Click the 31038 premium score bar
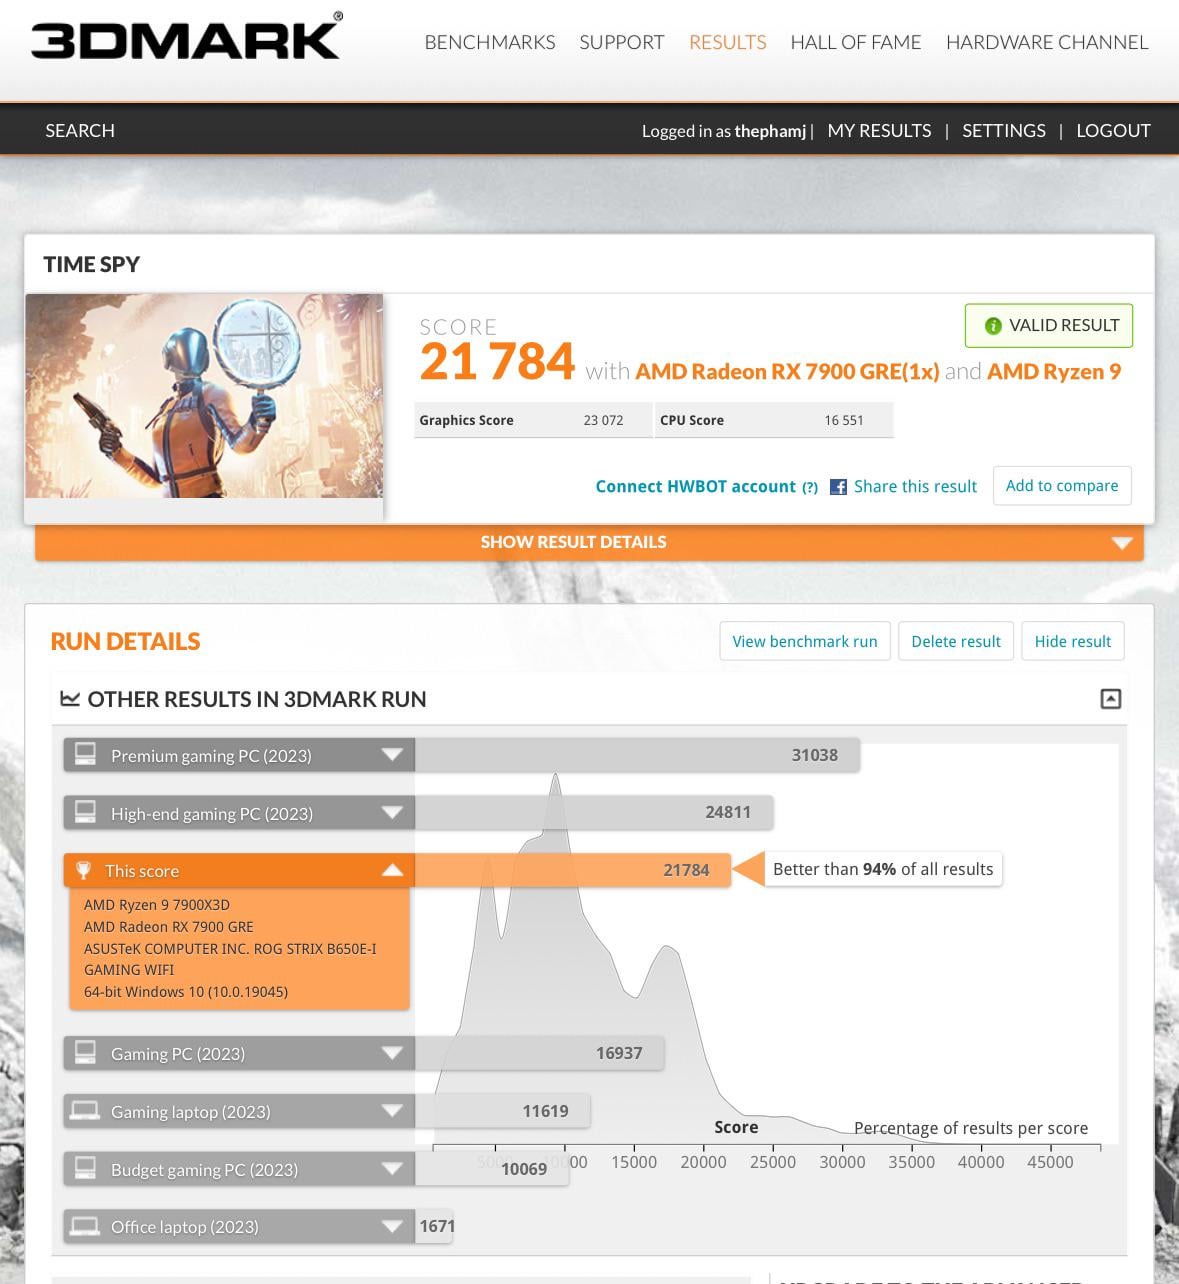 [637, 755]
